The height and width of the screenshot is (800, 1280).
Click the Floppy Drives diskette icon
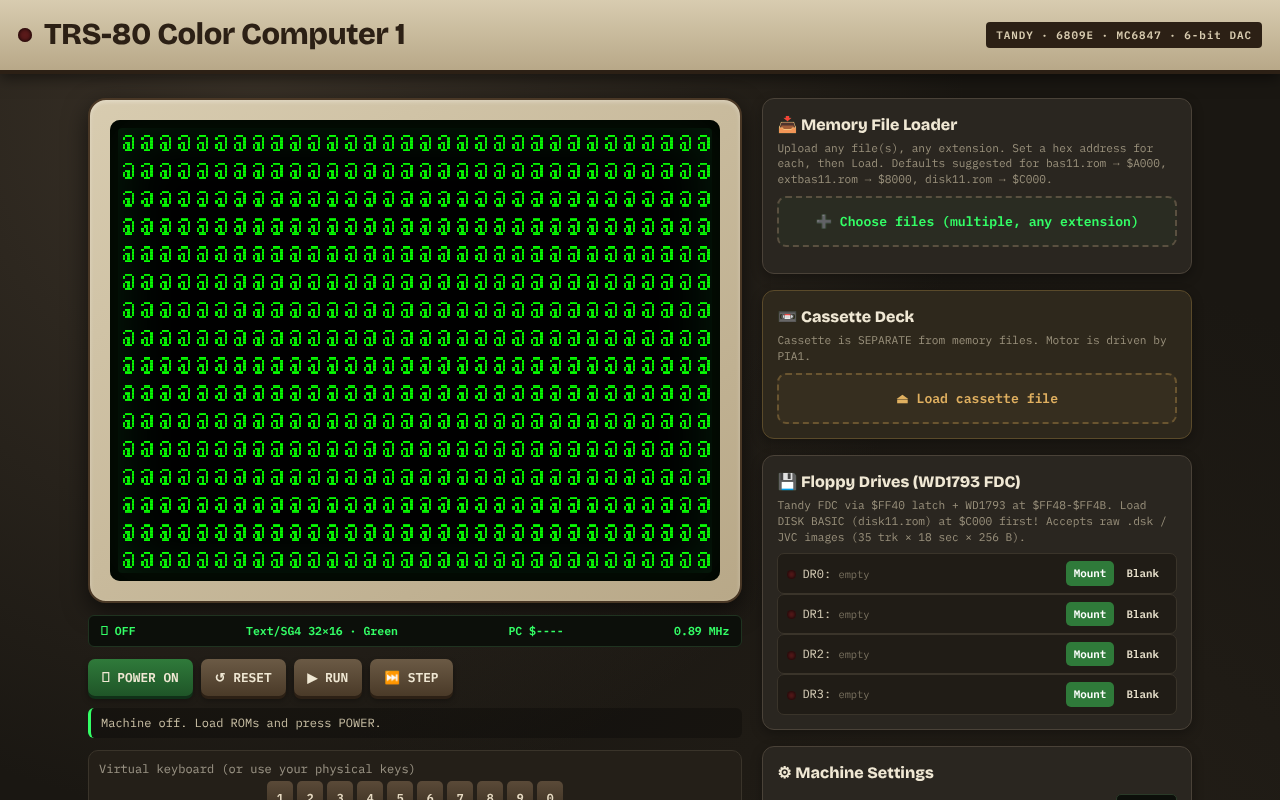click(x=787, y=482)
